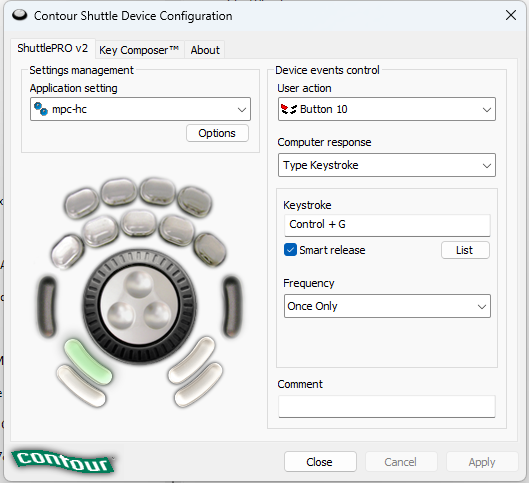Open the keystroke List button

click(x=465, y=250)
